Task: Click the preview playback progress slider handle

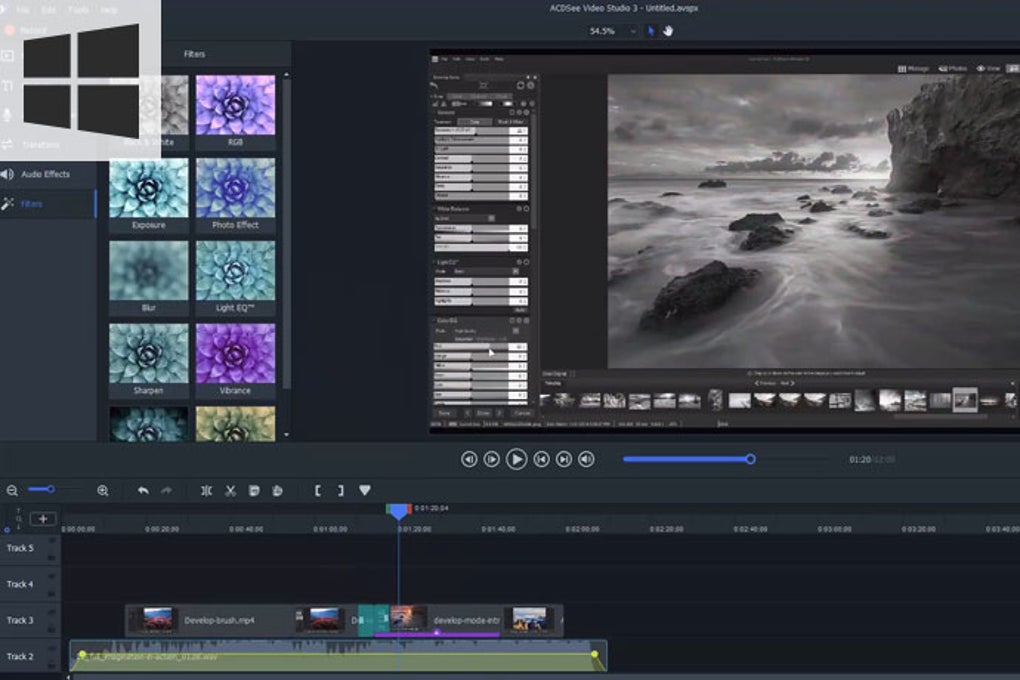Action: (x=750, y=459)
